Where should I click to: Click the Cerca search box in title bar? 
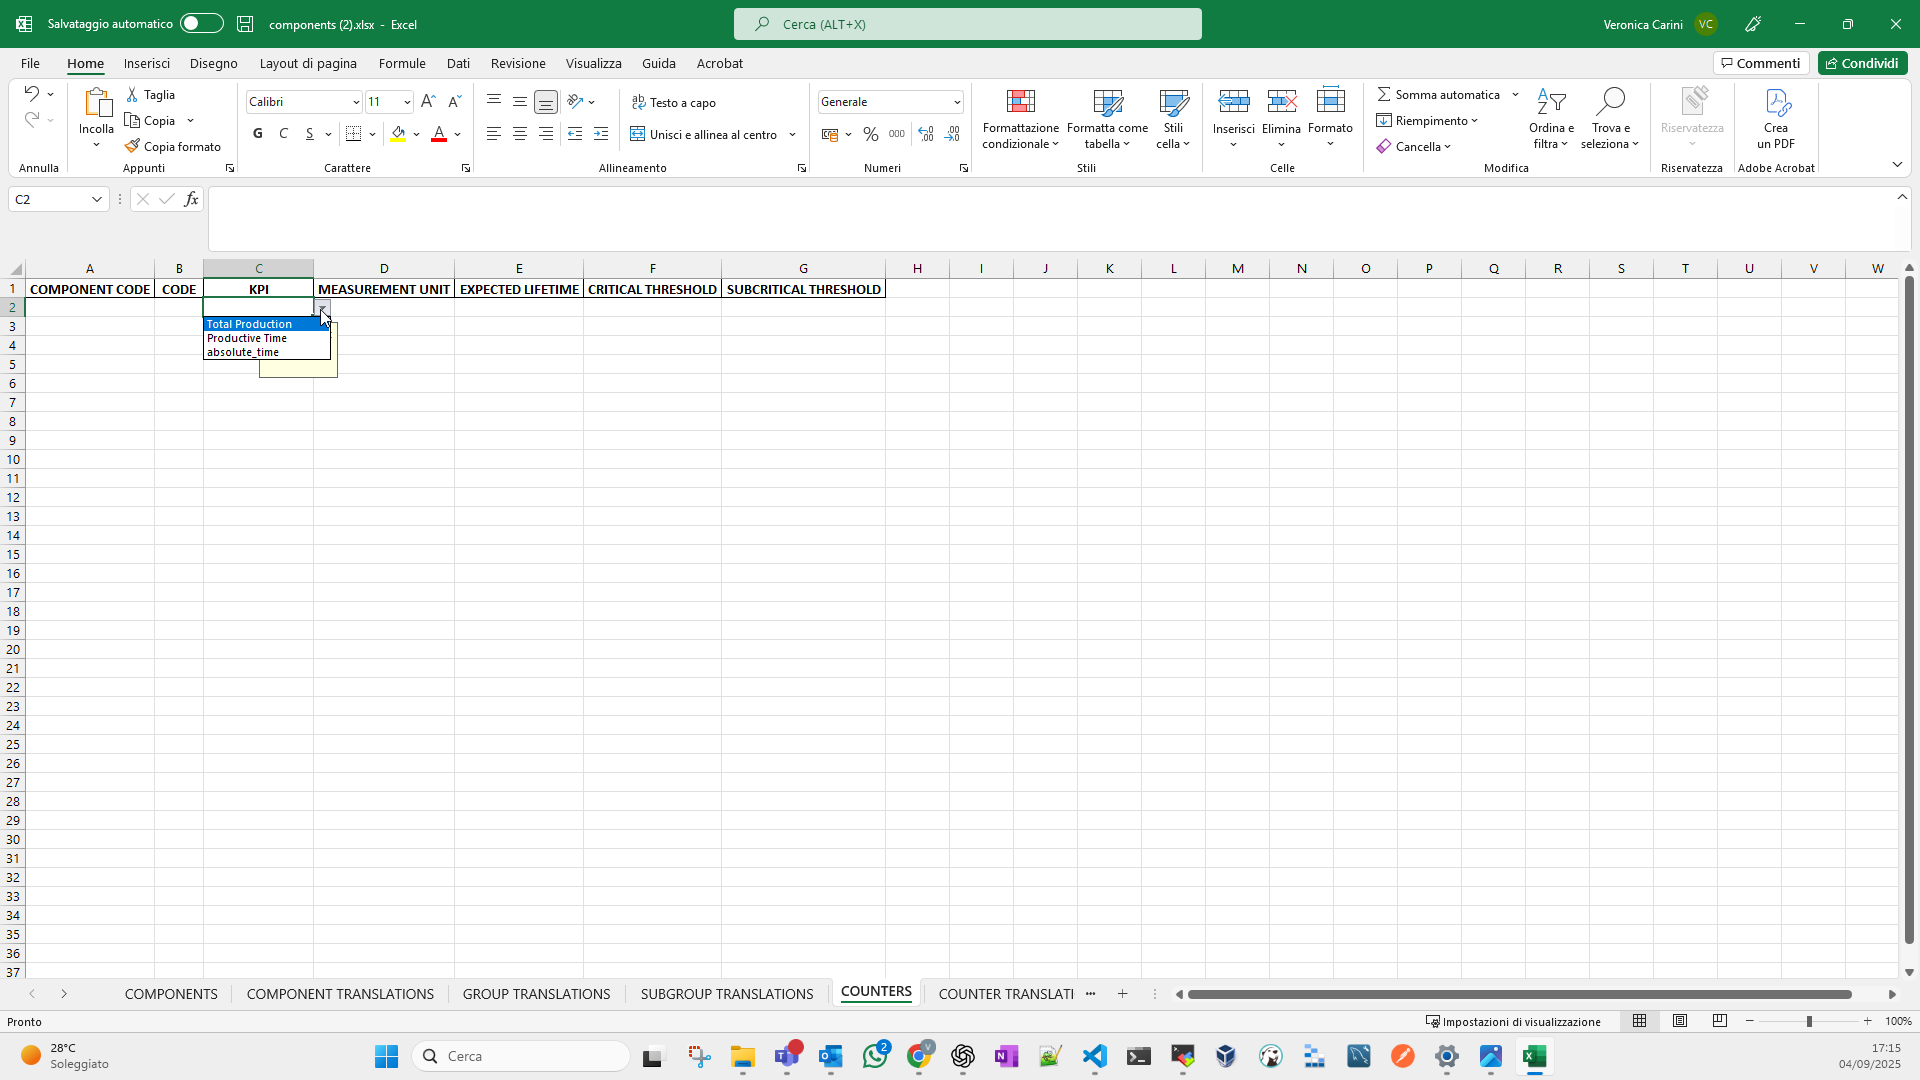(x=967, y=24)
